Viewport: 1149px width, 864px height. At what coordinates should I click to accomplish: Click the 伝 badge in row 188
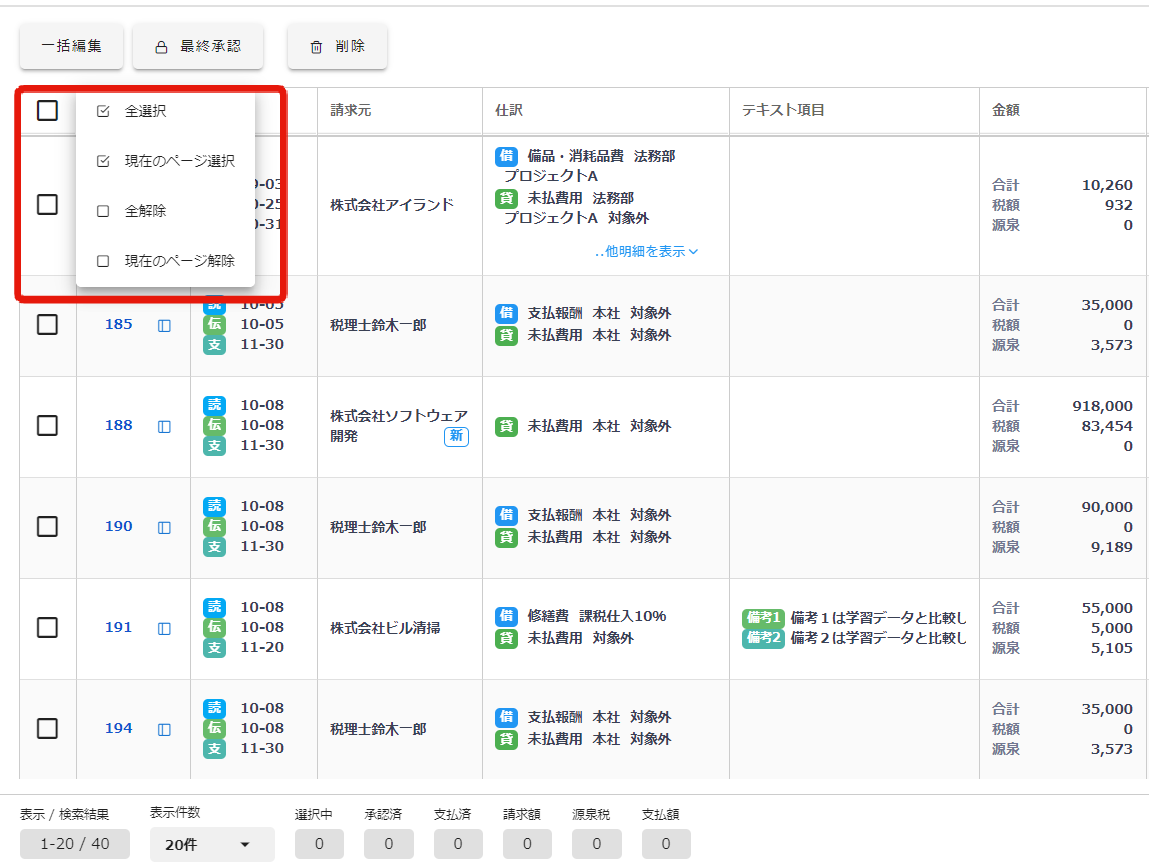(214, 426)
